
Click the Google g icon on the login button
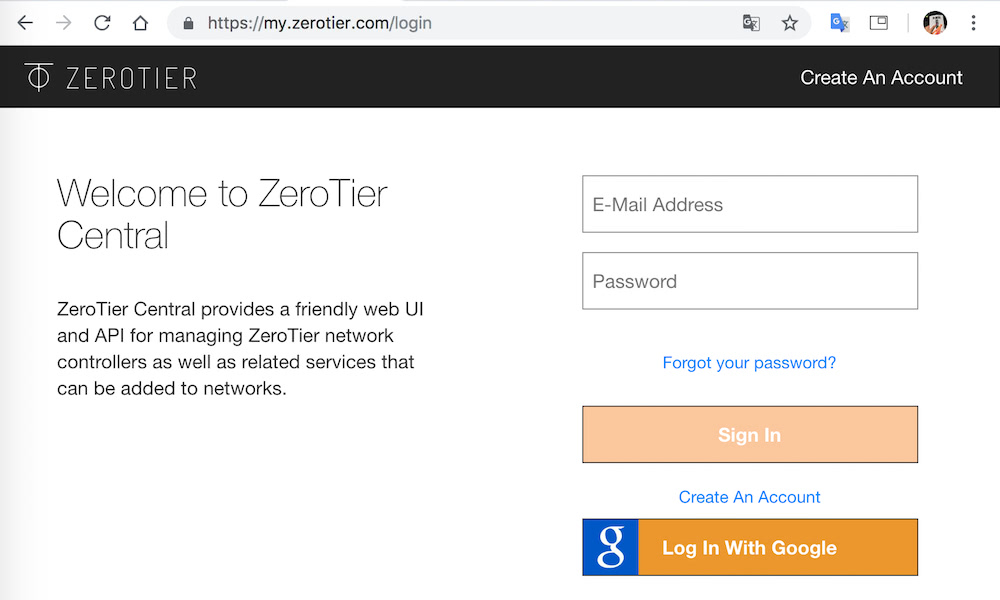click(x=610, y=547)
